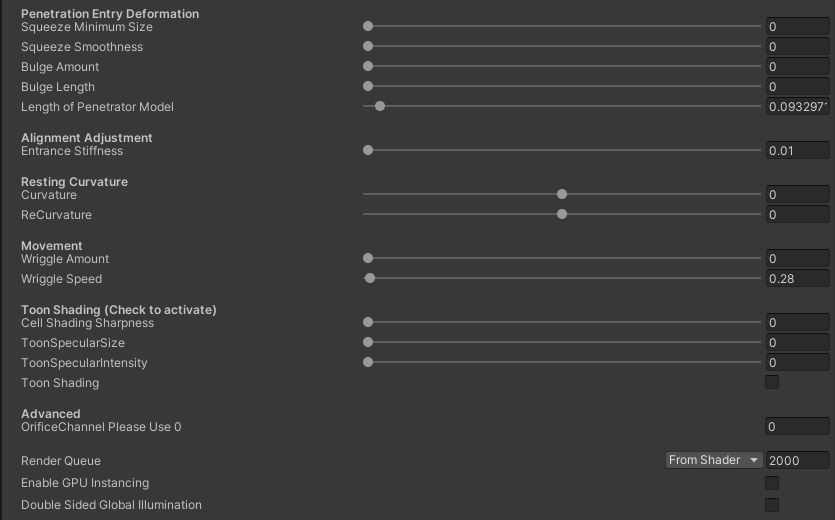Click the Squeeze Minimum Size slider handle

[x=368, y=27]
